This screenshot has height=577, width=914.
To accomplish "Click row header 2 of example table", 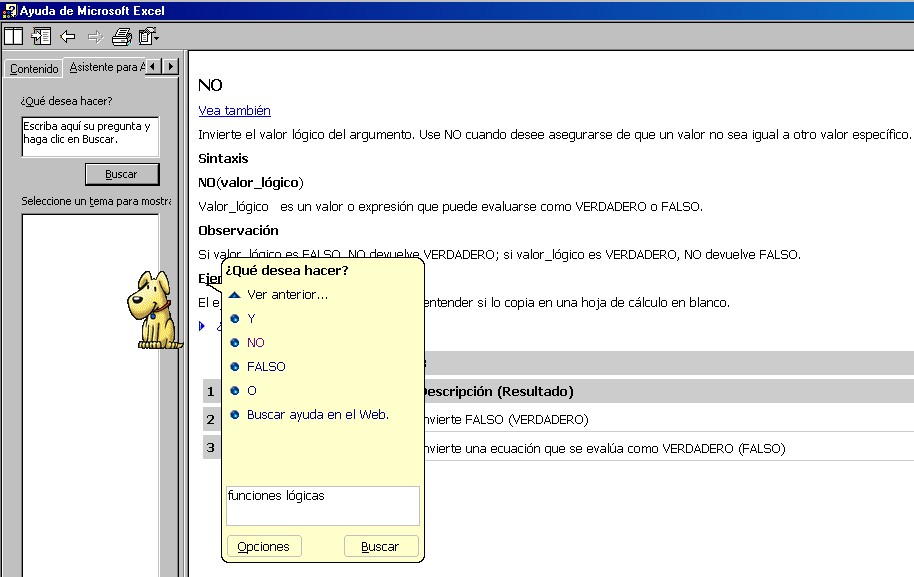I will click(x=210, y=420).
